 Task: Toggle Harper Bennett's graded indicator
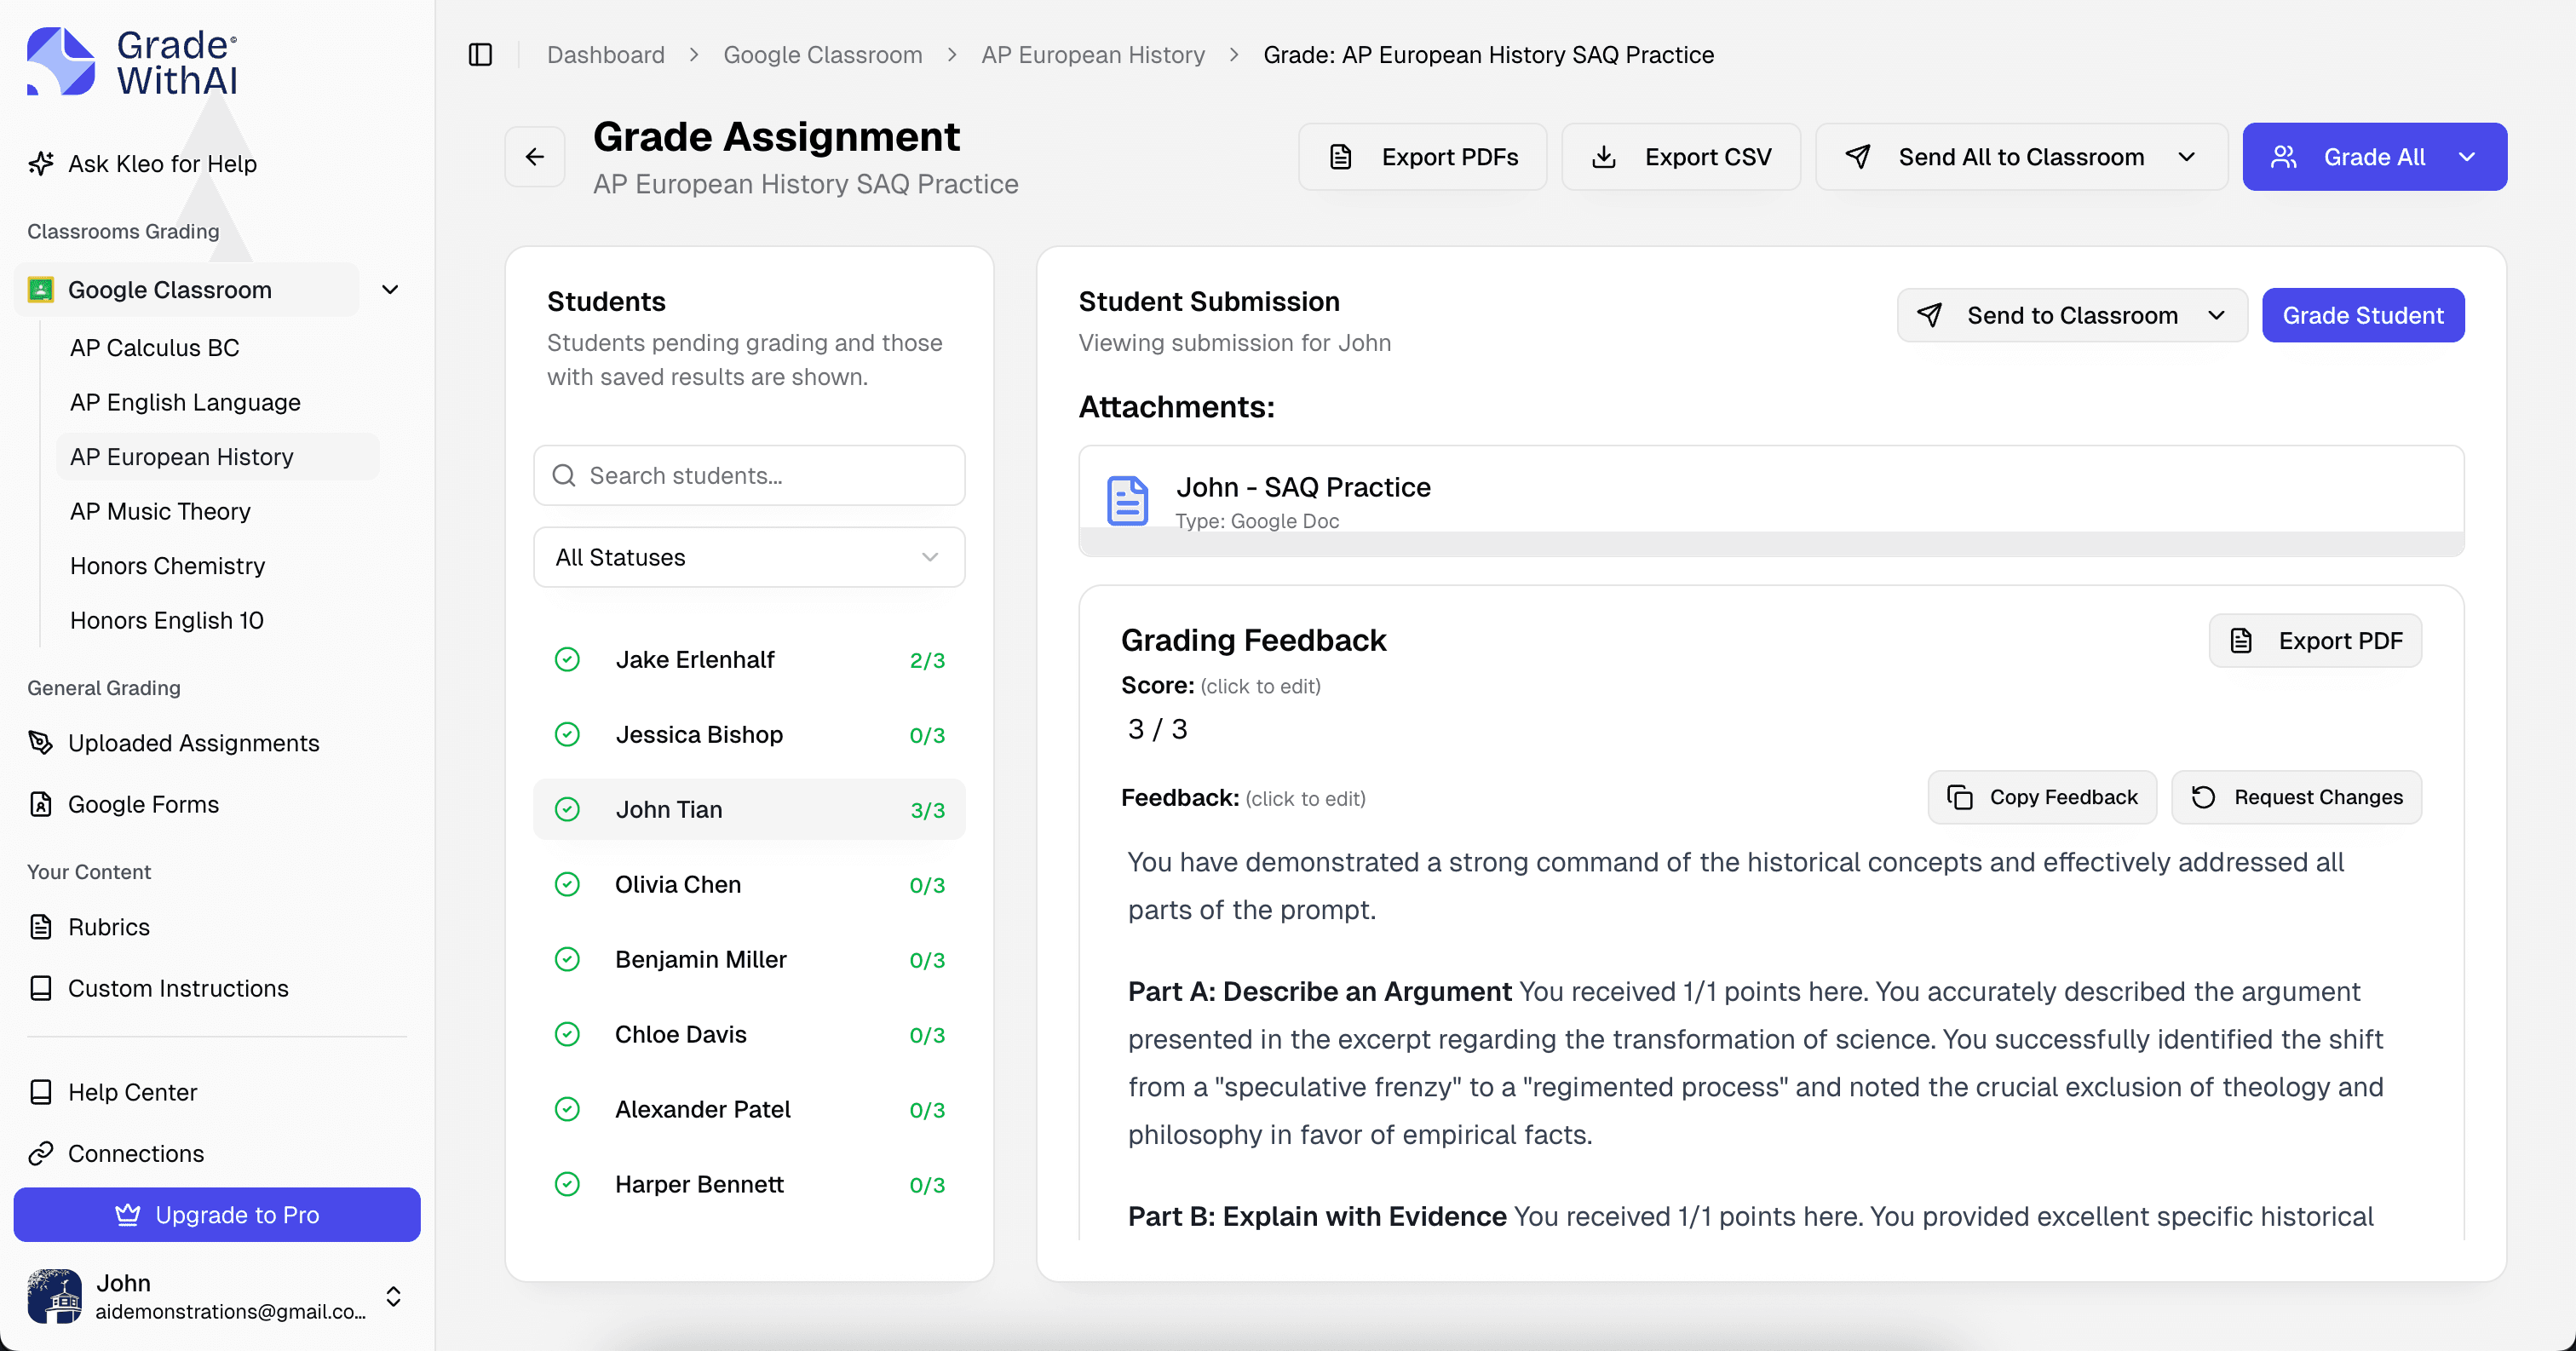(568, 1184)
